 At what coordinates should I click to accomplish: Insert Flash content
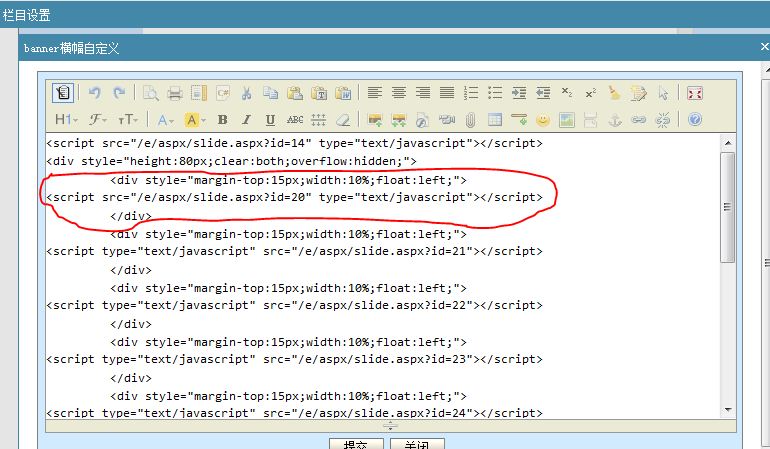pyautogui.click(x=422, y=119)
